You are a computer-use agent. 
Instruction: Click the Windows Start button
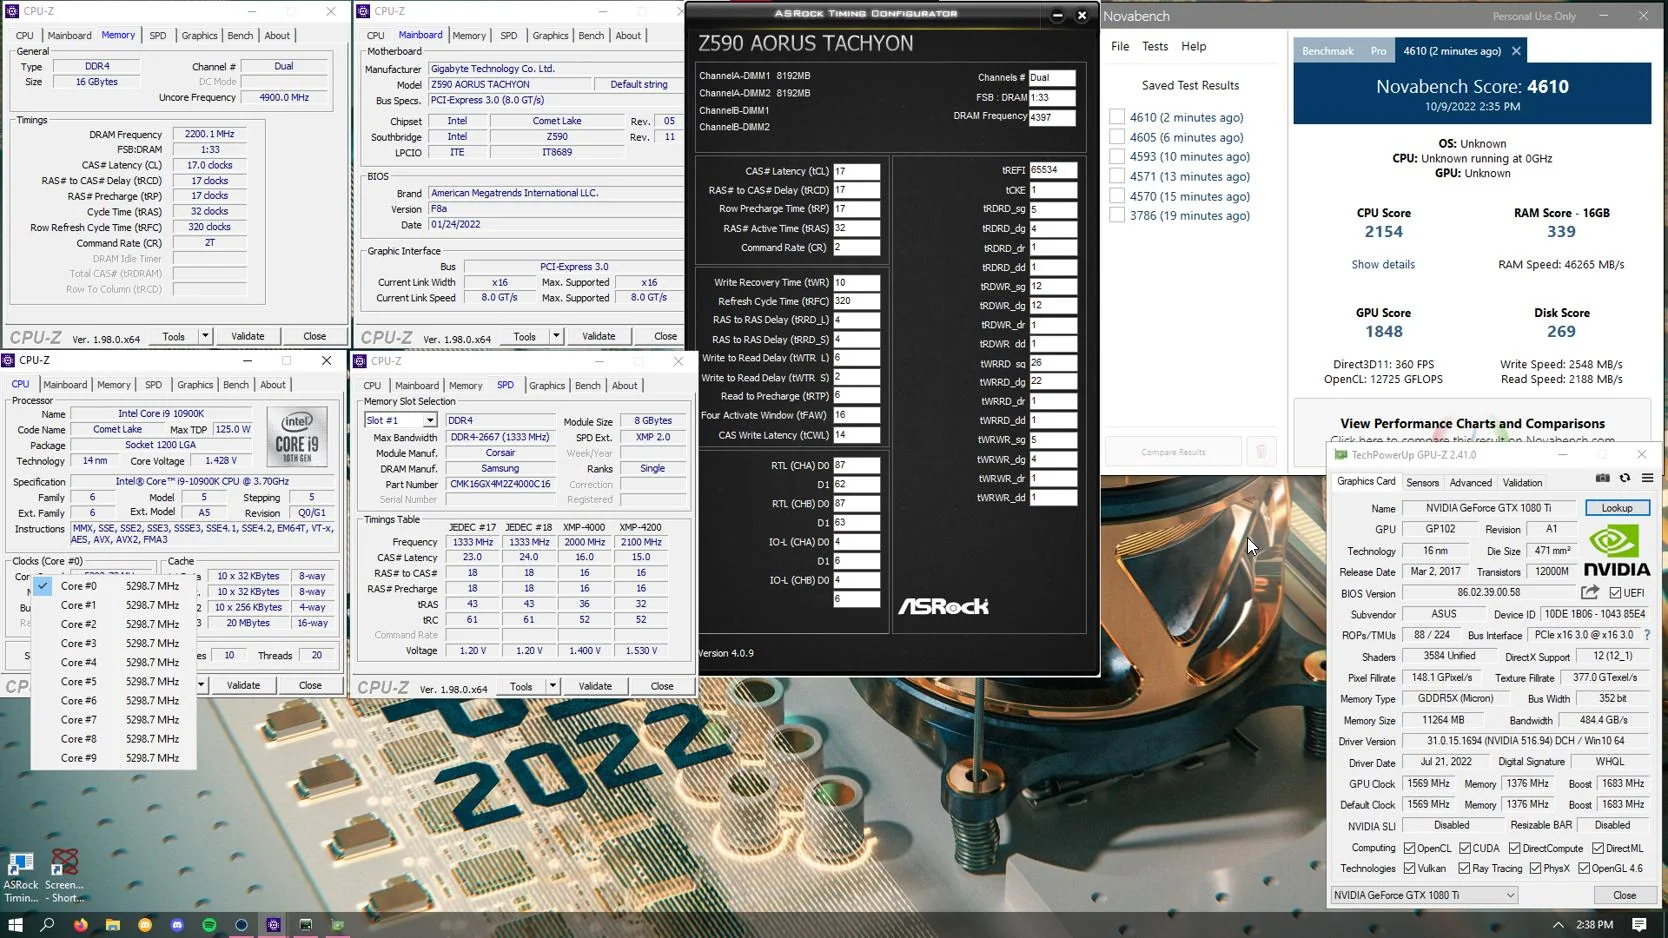(15, 925)
